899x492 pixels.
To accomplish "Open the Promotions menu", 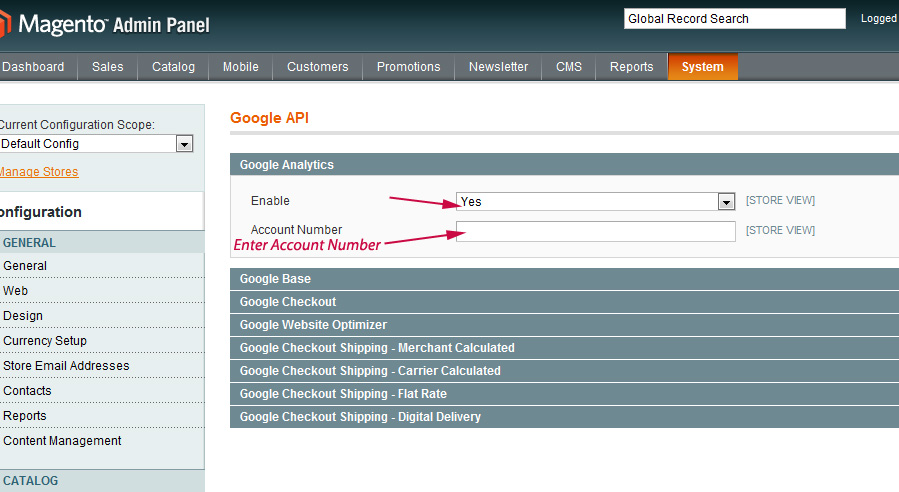I will click(x=408, y=67).
